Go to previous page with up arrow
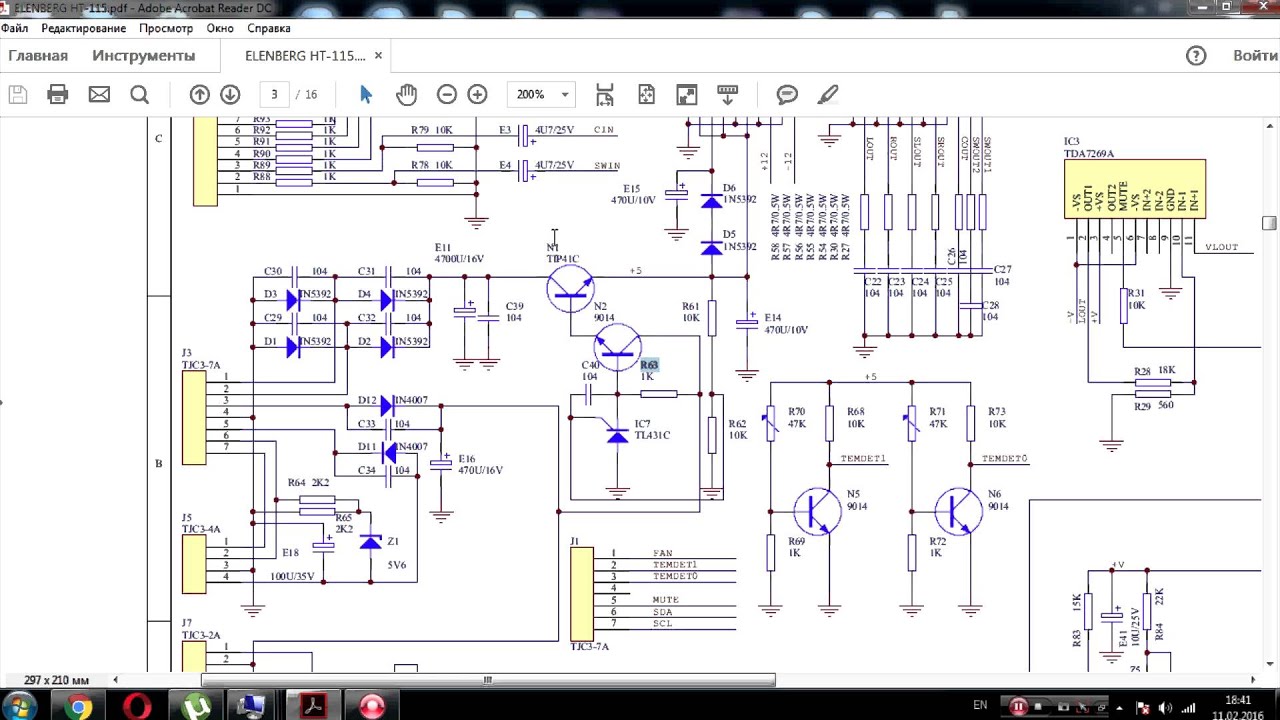Viewport: 1280px width, 720px height. [200, 95]
